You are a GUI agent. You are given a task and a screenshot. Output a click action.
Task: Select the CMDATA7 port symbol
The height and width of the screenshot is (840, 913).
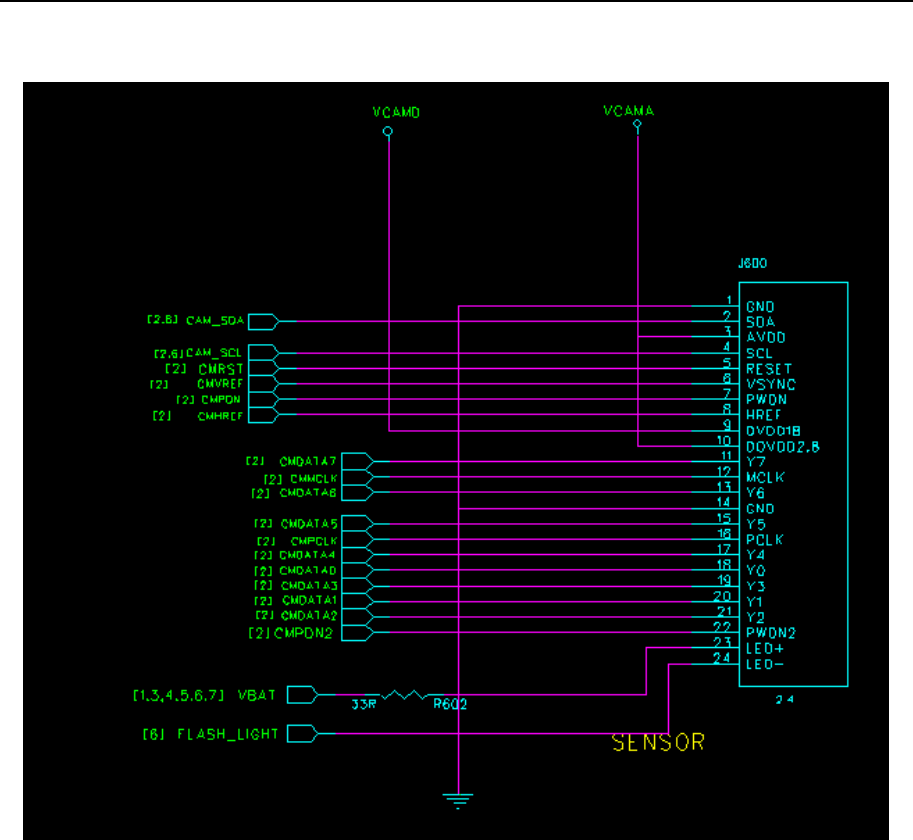coord(358,461)
